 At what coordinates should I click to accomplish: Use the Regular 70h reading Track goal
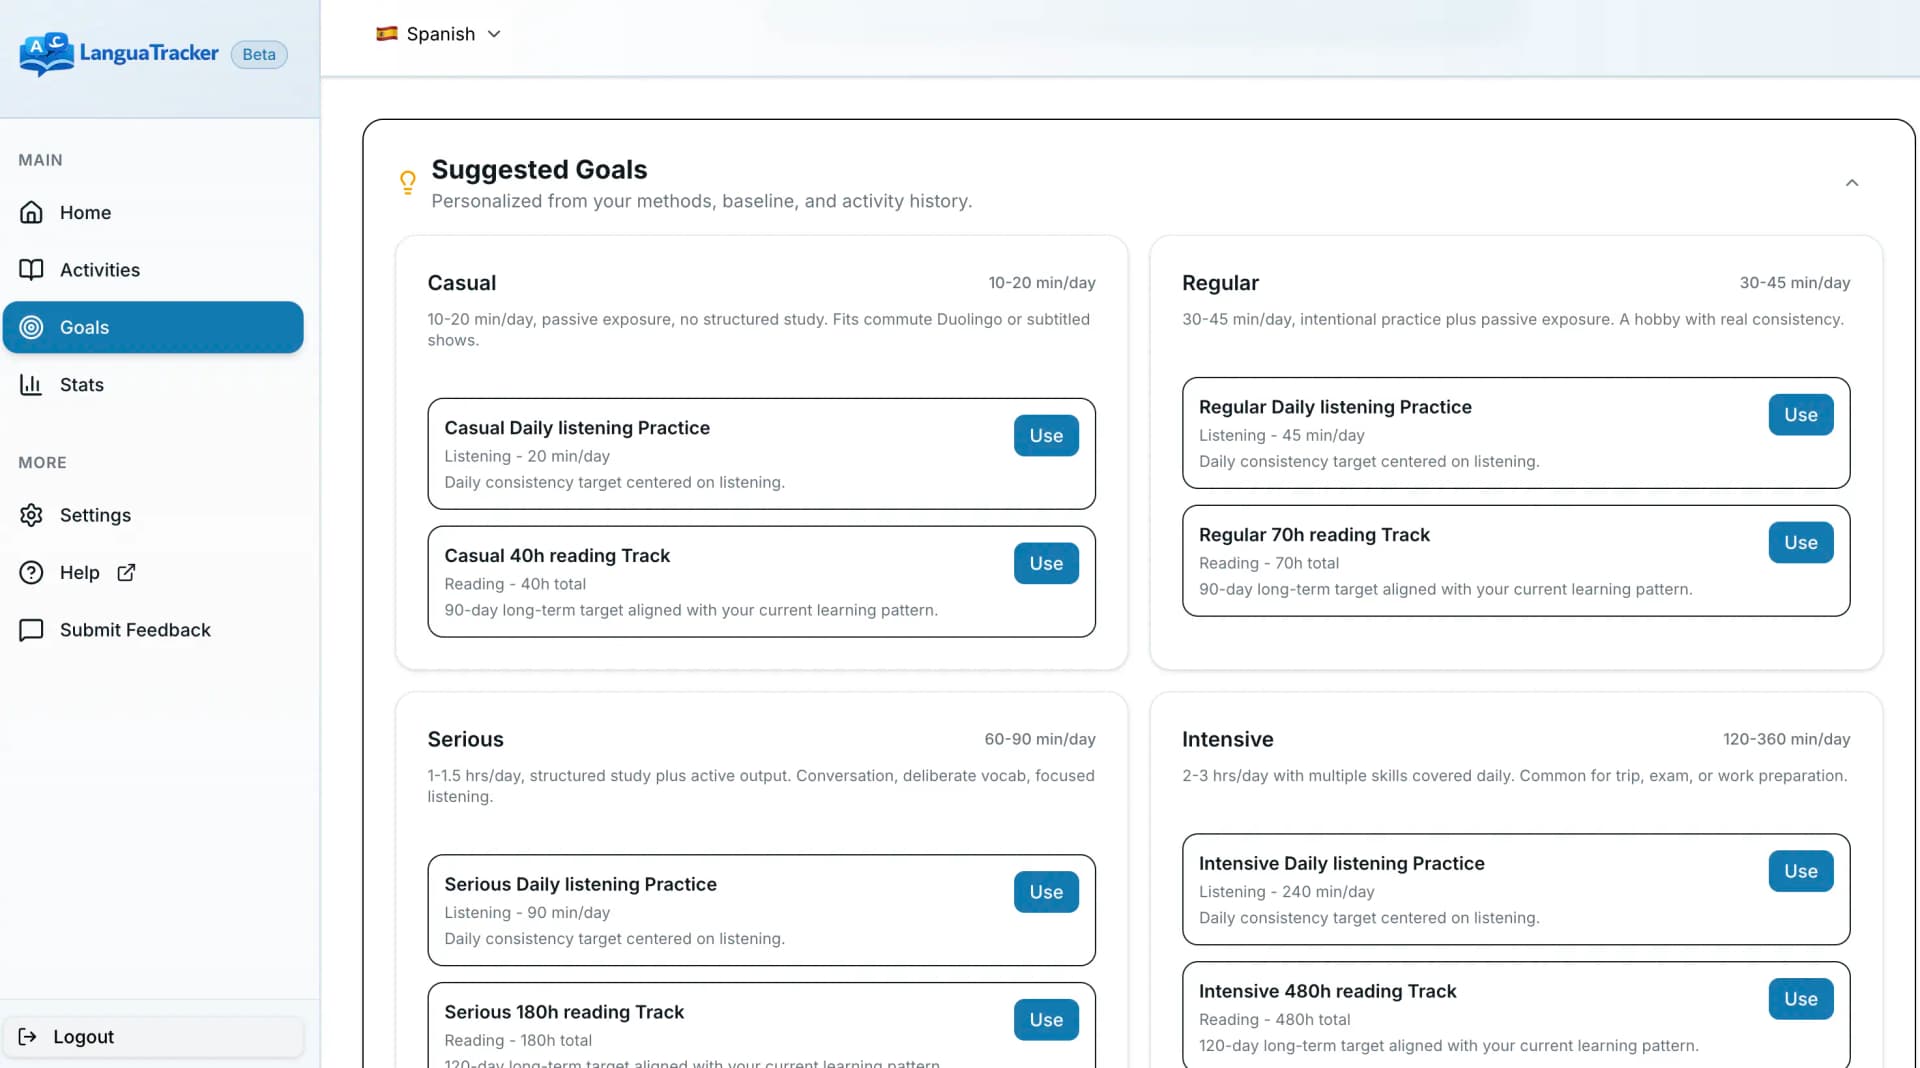pyautogui.click(x=1799, y=542)
